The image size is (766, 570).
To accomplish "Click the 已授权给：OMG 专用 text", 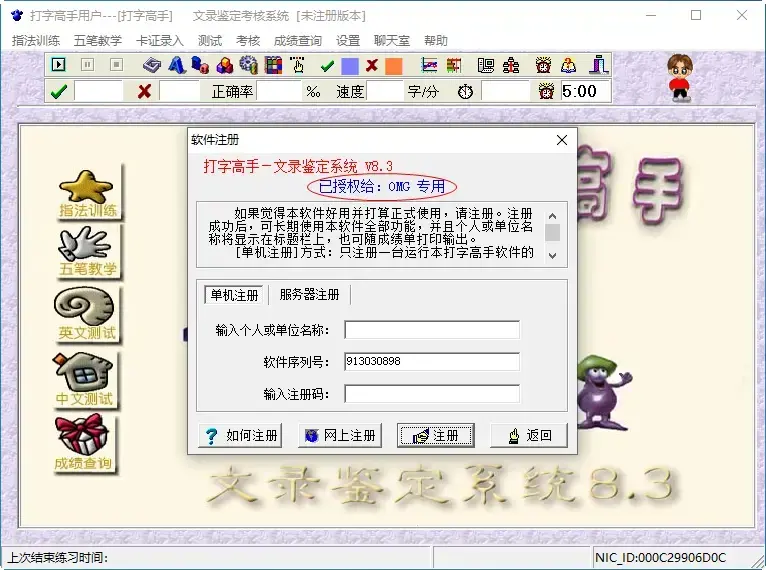I will click(382, 186).
